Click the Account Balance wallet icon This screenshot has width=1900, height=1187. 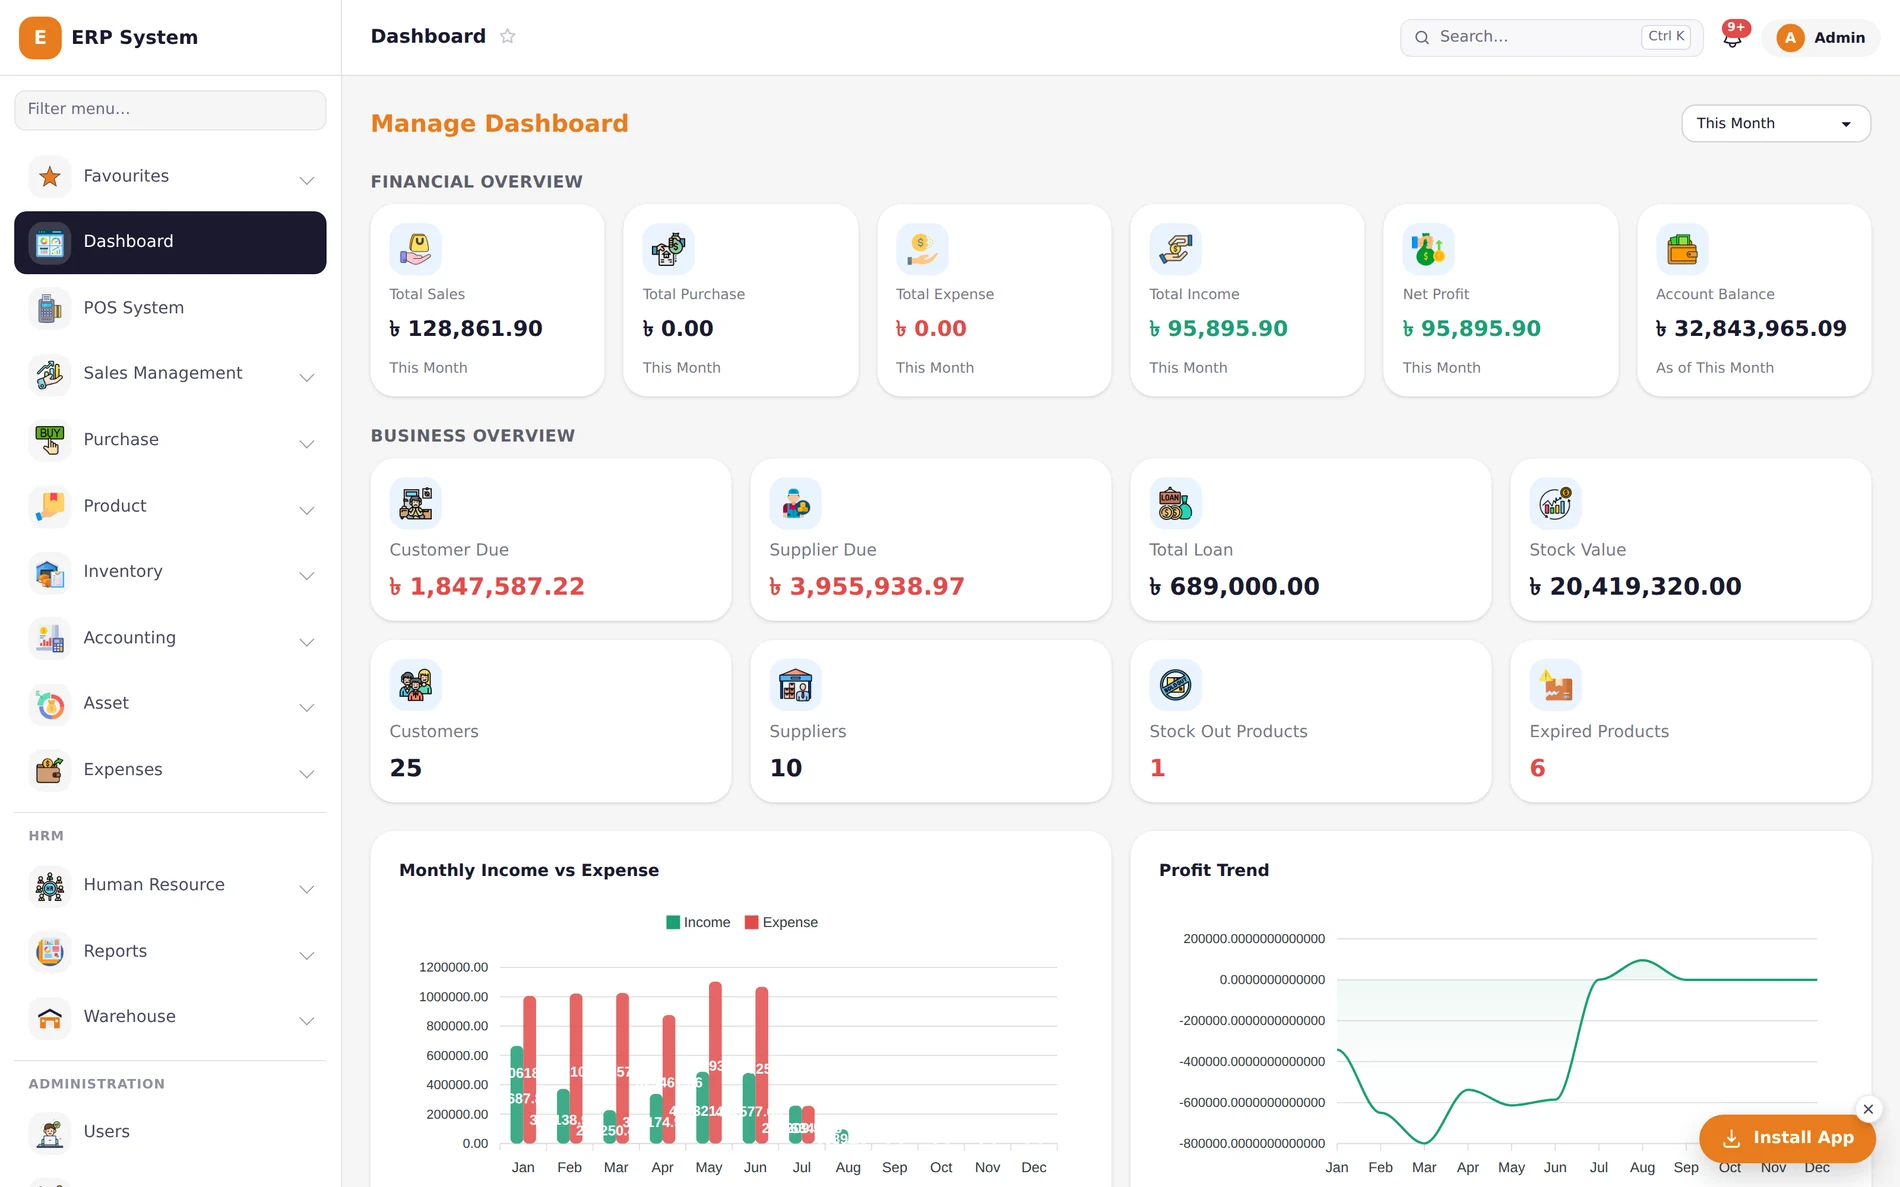click(x=1682, y=249)
